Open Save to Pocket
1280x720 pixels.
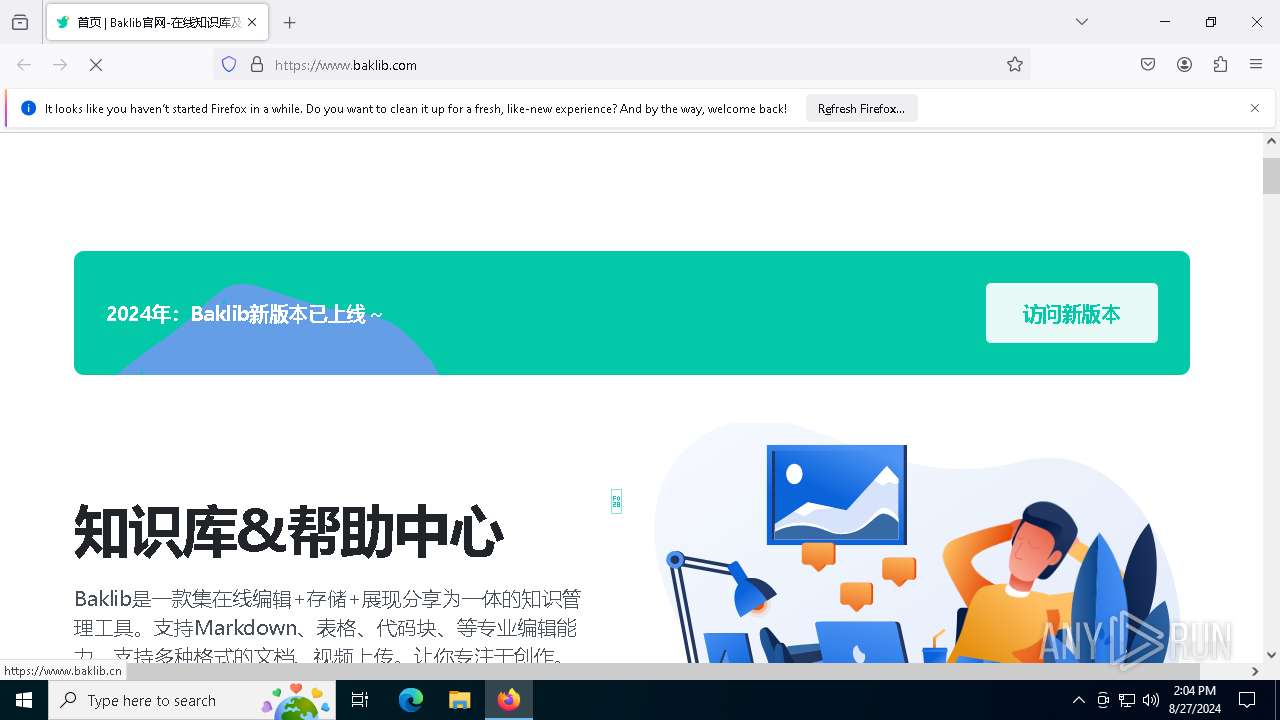[x=1148, y=65]
